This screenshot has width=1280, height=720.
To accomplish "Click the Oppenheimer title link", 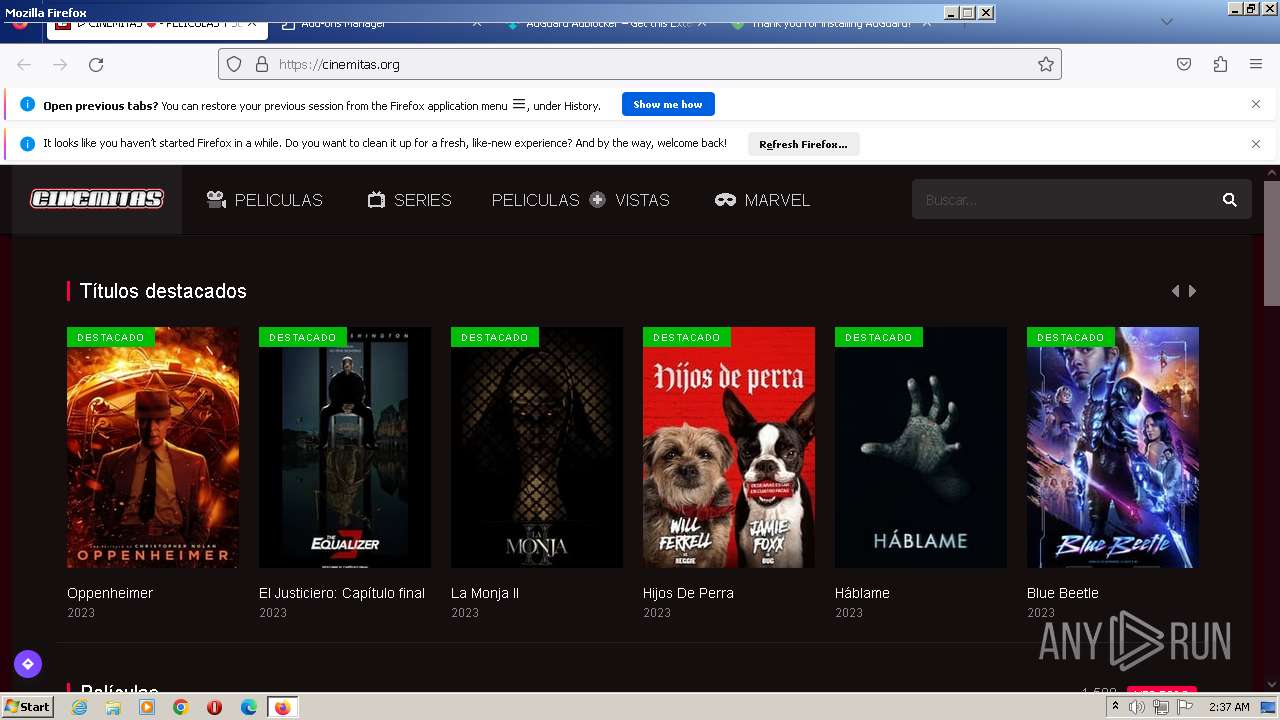I will pos(110,593).
